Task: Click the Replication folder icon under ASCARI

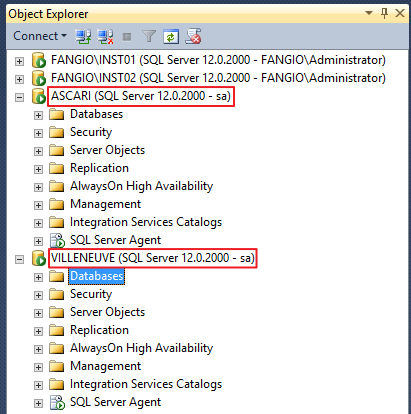Action: [x=56, y=168]
